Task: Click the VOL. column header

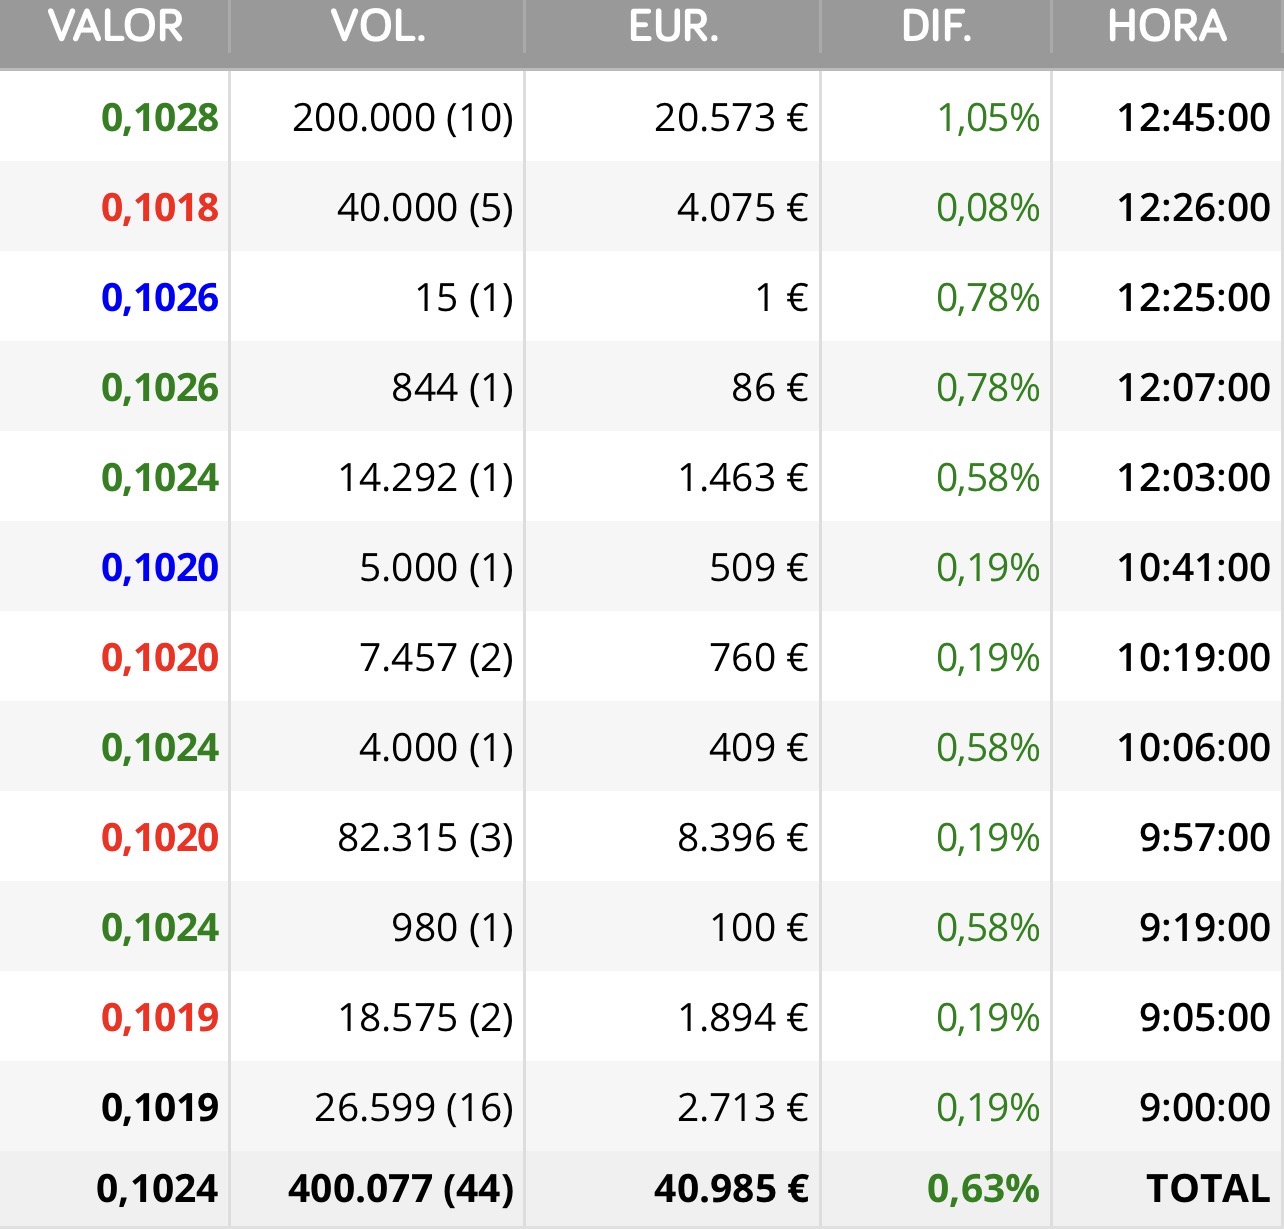Action: 378,27
